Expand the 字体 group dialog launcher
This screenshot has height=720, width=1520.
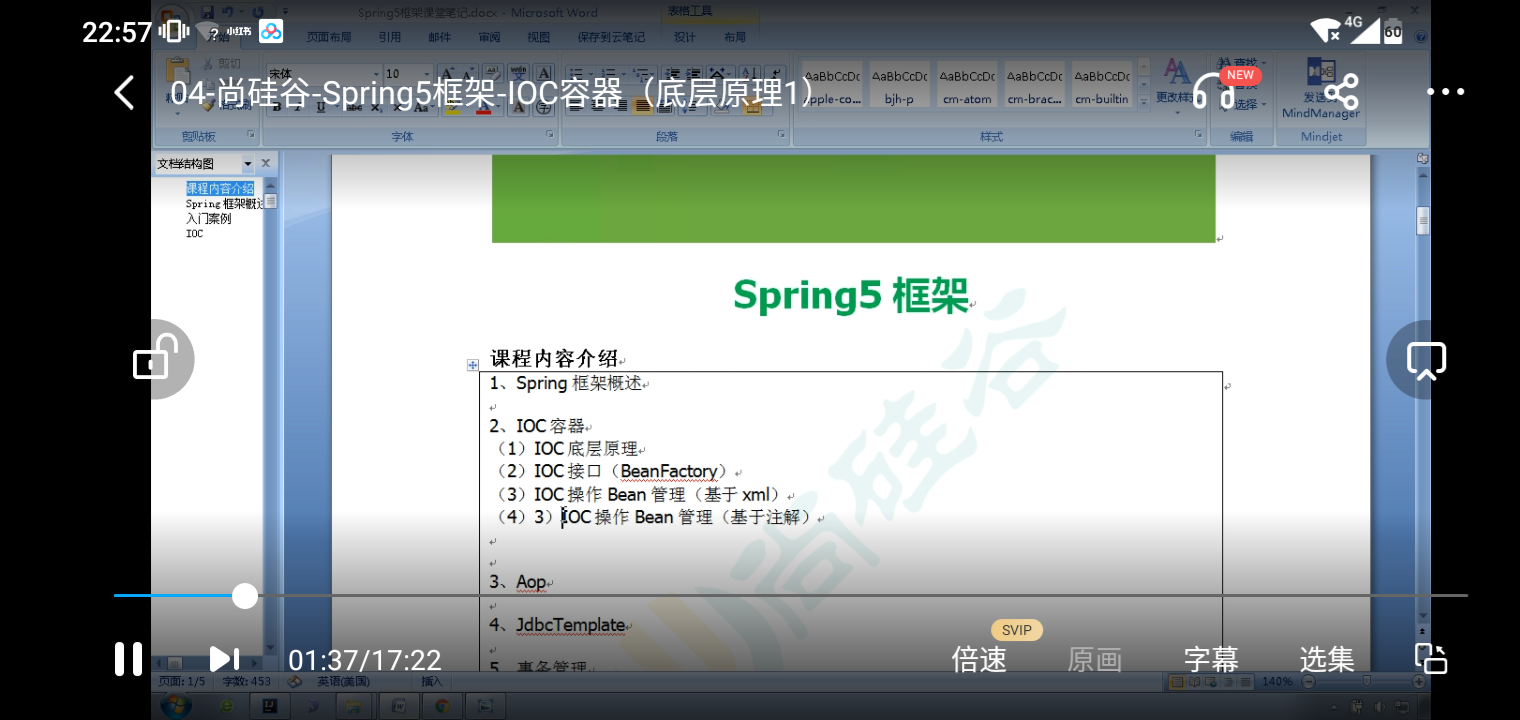pyautogui.click(x=550, y=134)
